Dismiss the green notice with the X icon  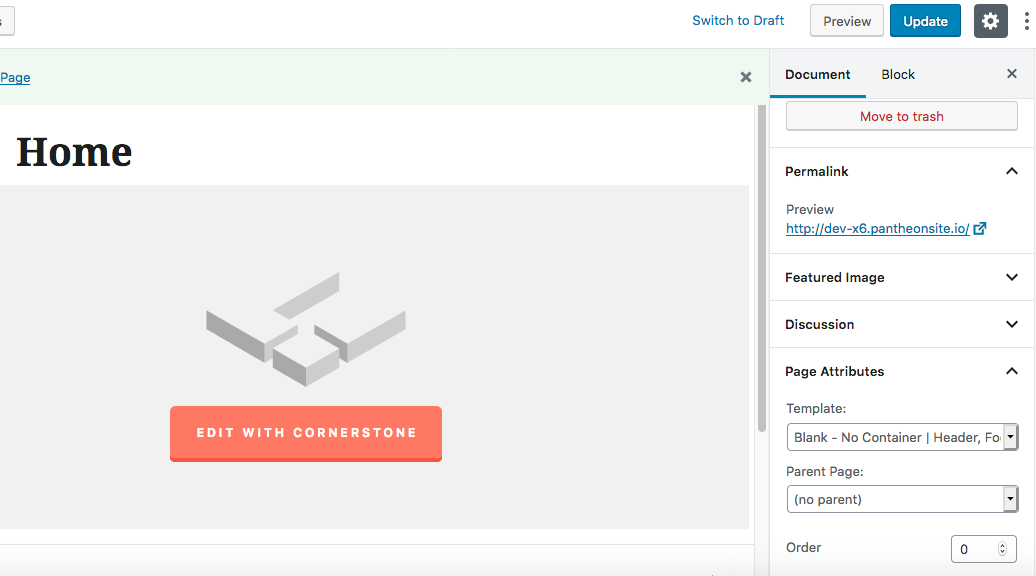[746, 77]
